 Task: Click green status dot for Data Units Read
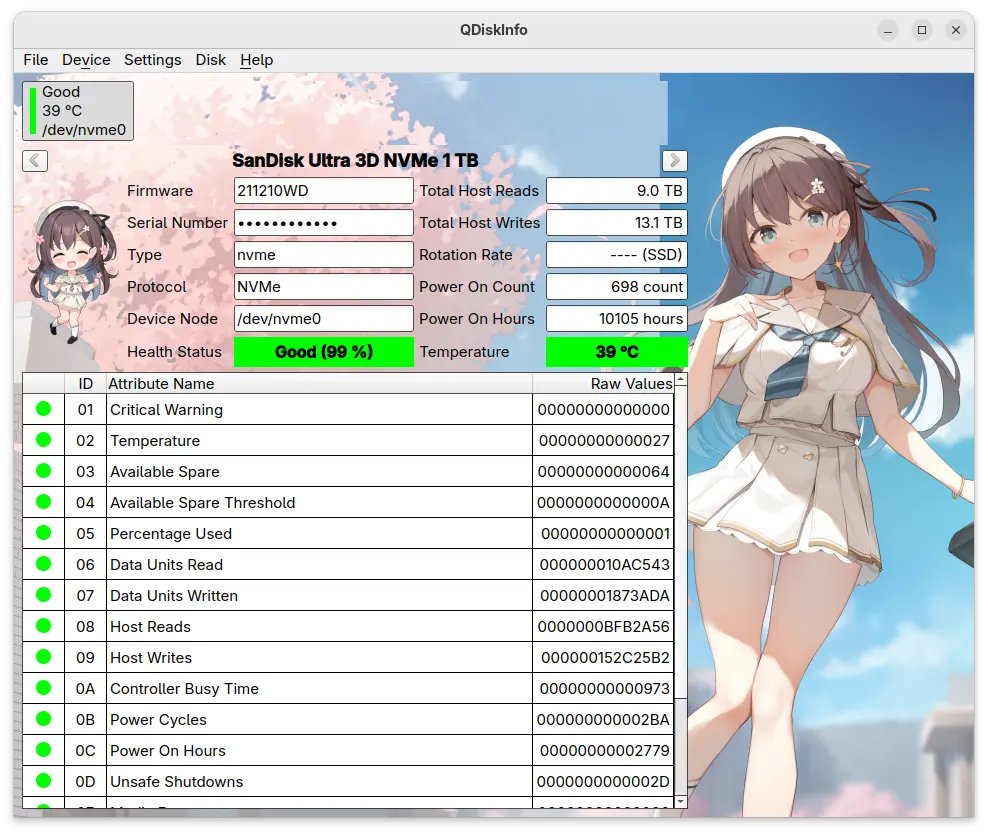43,564
